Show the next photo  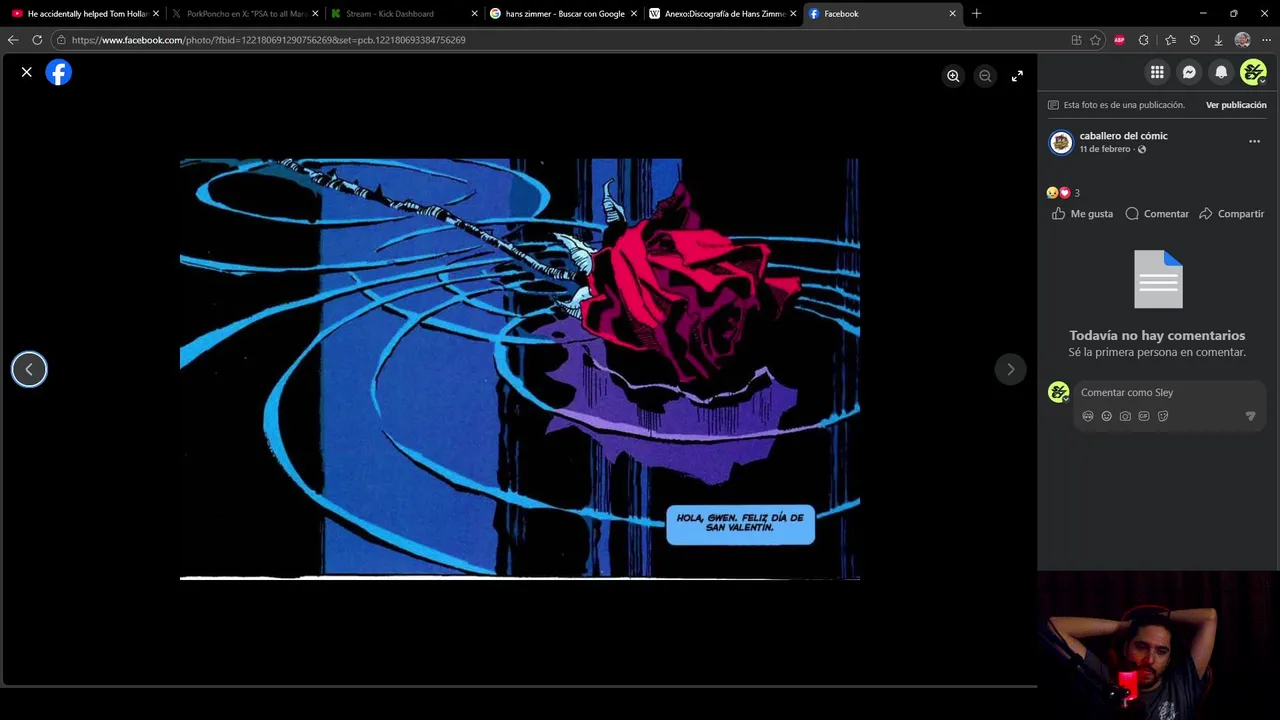click(1010, 369)
